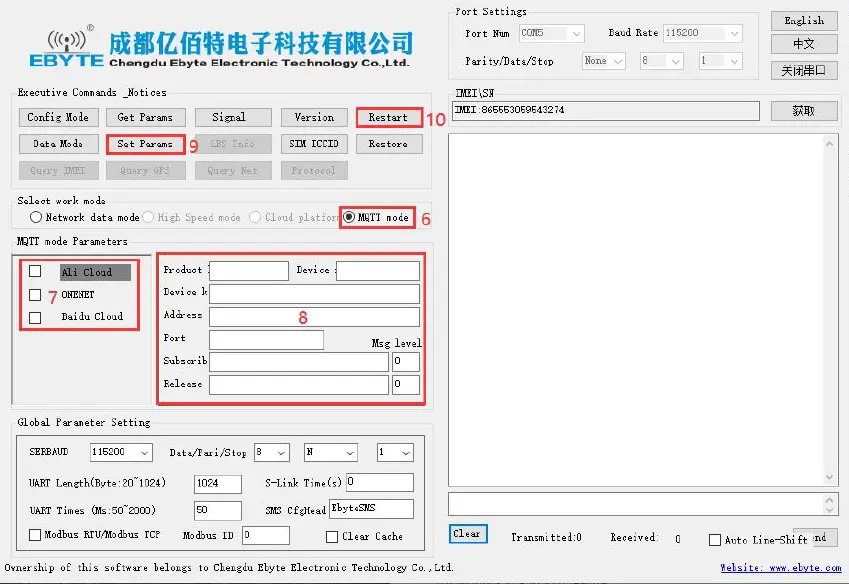Click the Device name input field
Viewport: 849px width, 584px height.
378,271
